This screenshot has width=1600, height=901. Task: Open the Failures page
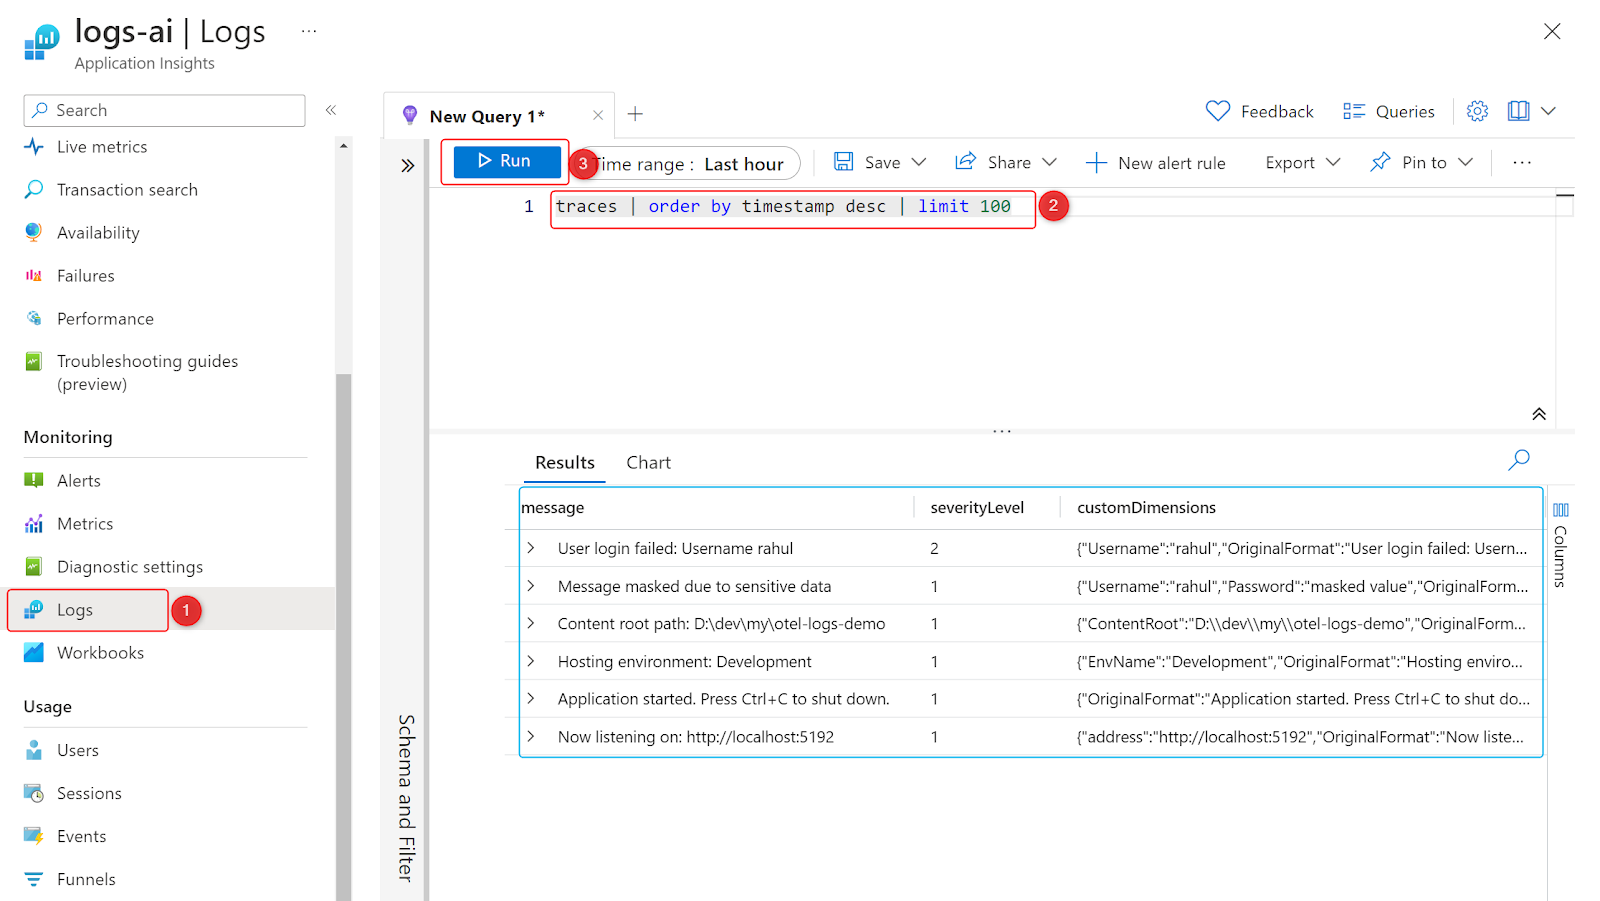[x=85, y=276]
